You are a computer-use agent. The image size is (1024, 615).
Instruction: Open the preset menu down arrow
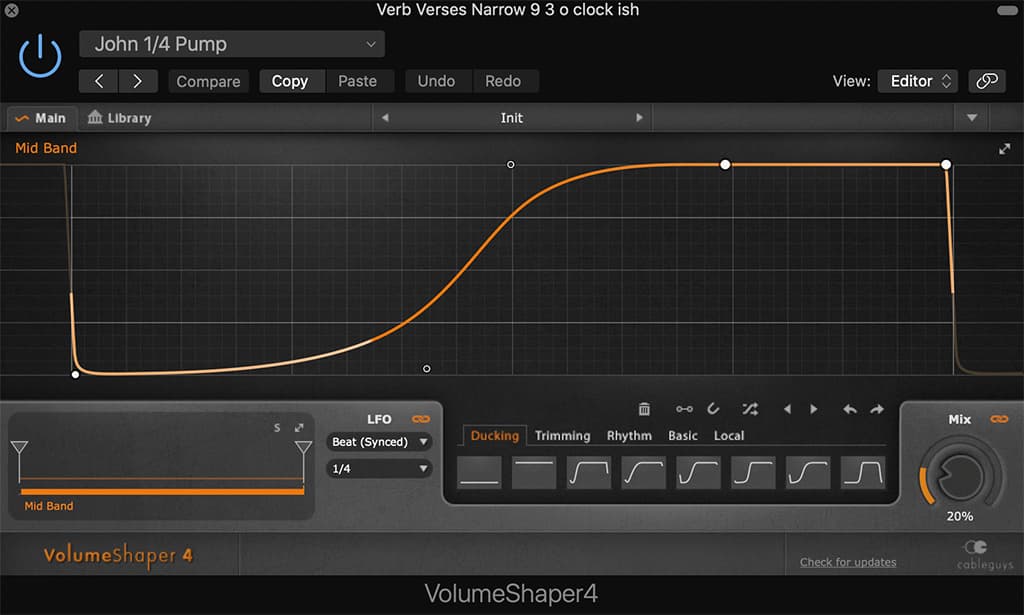click(972, 118)
